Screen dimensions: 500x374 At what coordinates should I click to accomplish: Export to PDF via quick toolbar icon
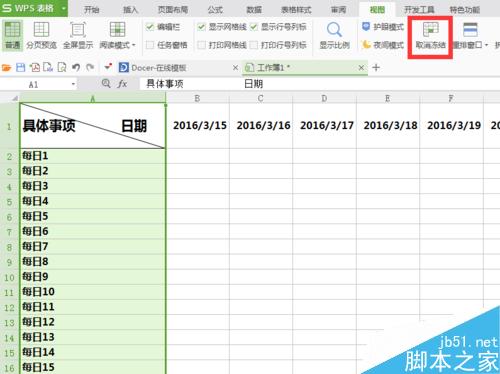click(x=35, y=68)
